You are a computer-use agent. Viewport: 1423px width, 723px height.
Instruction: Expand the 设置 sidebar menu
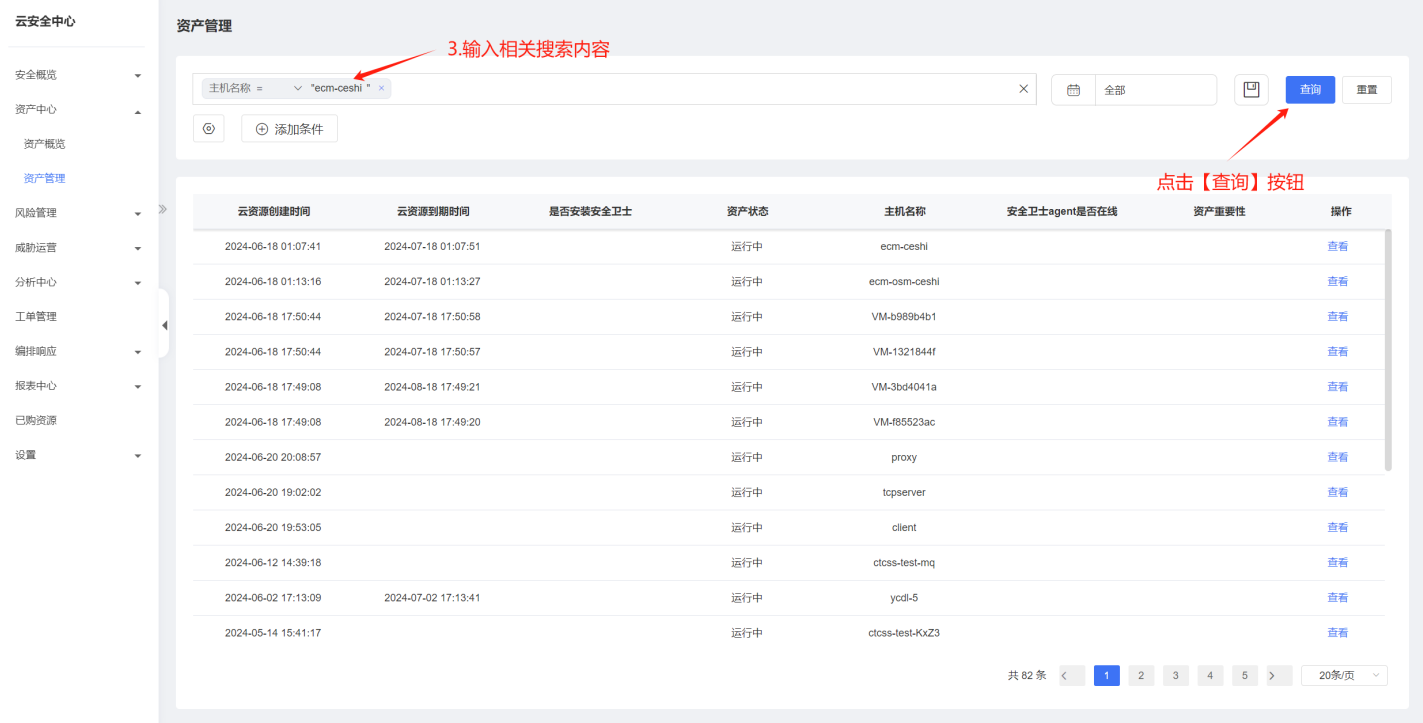pyautogui.click(x=78, y=455)
